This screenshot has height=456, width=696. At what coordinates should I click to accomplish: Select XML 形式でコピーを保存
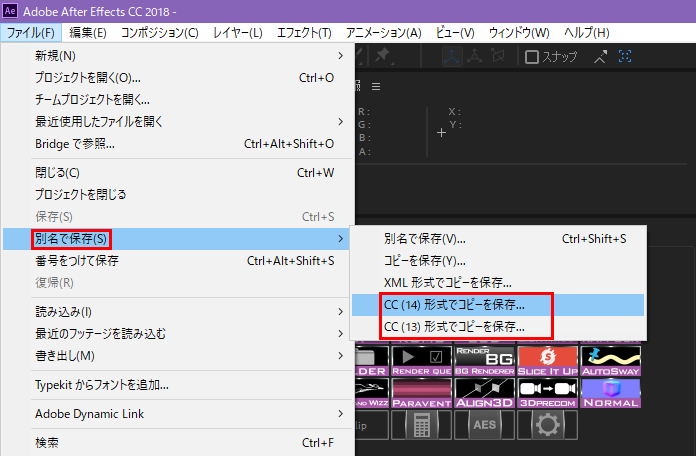(447, 282)
